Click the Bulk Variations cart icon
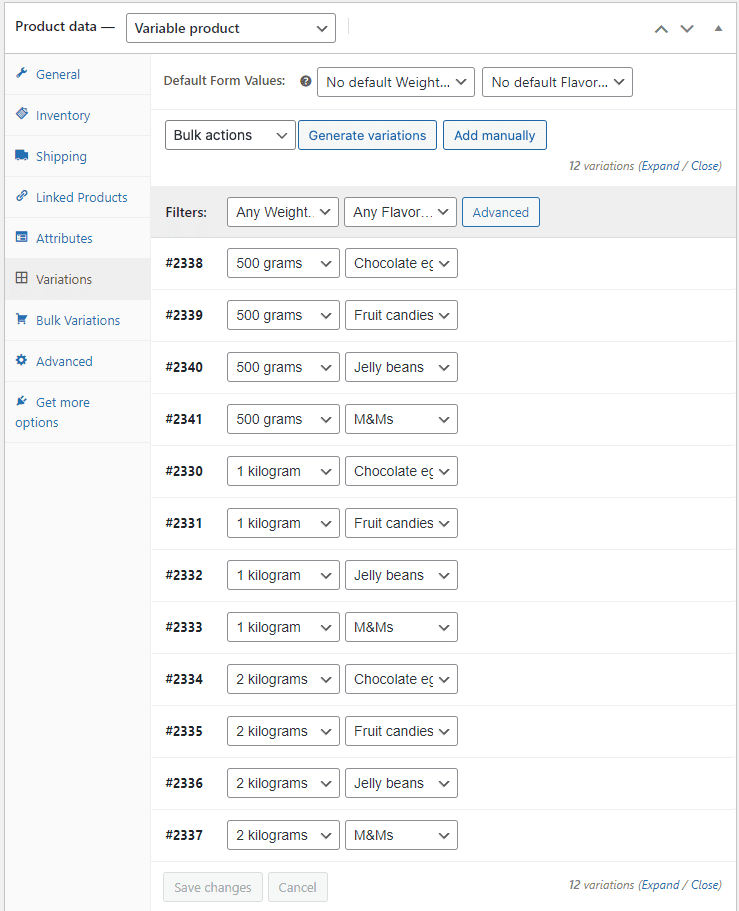The height and width of the screenshot is (911, 739). [22, 320]
